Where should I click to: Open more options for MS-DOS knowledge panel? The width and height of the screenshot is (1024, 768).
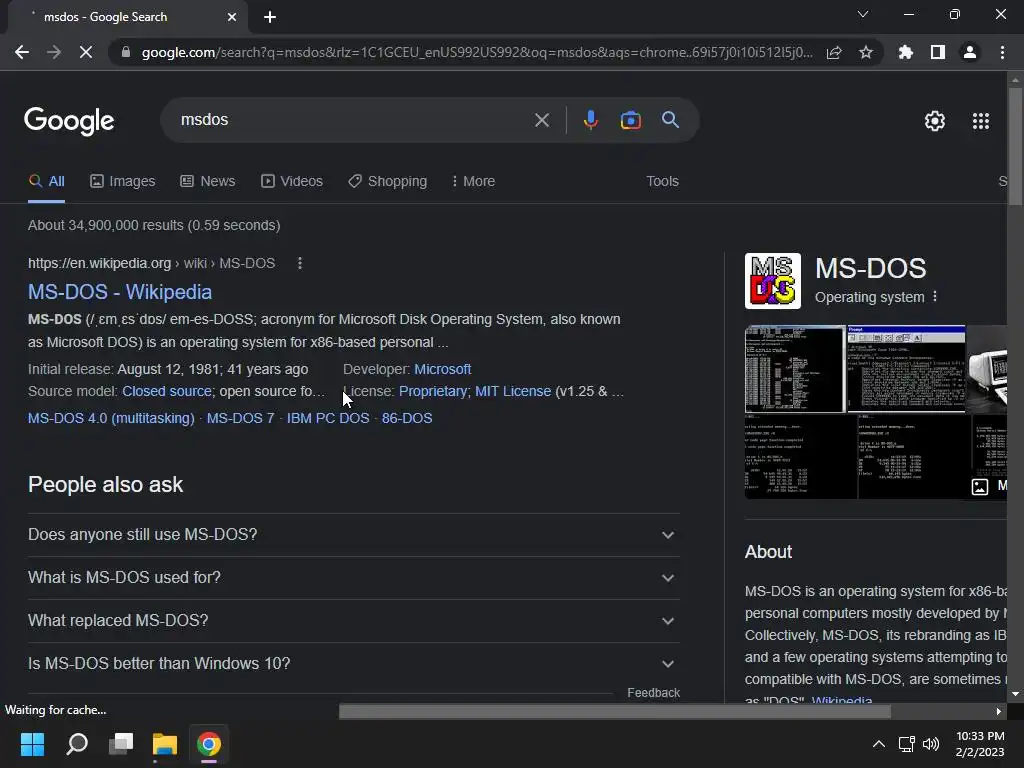click(x=935, y=296)
